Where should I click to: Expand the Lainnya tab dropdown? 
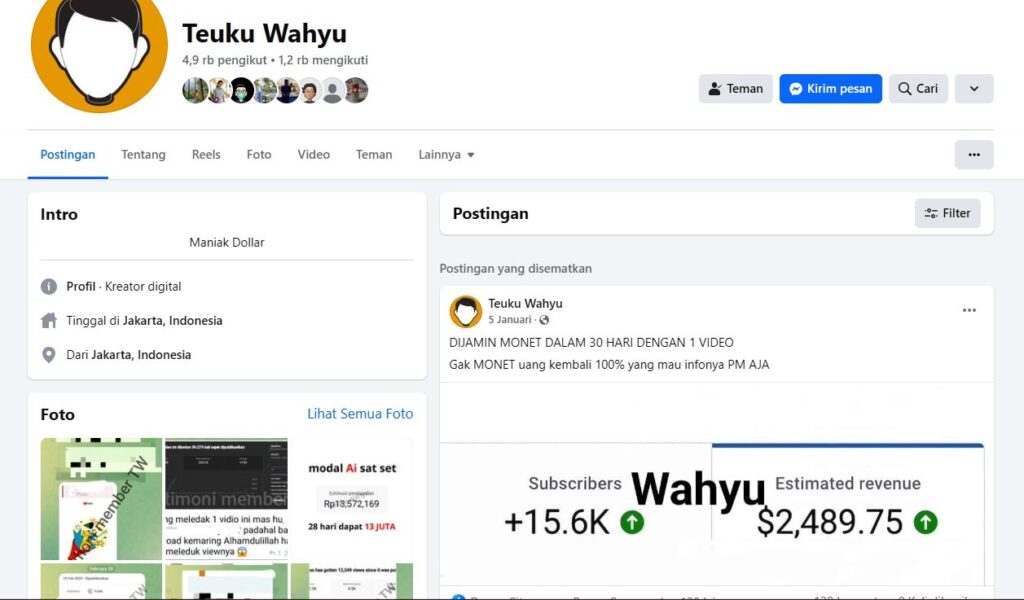tap(446, 155)
